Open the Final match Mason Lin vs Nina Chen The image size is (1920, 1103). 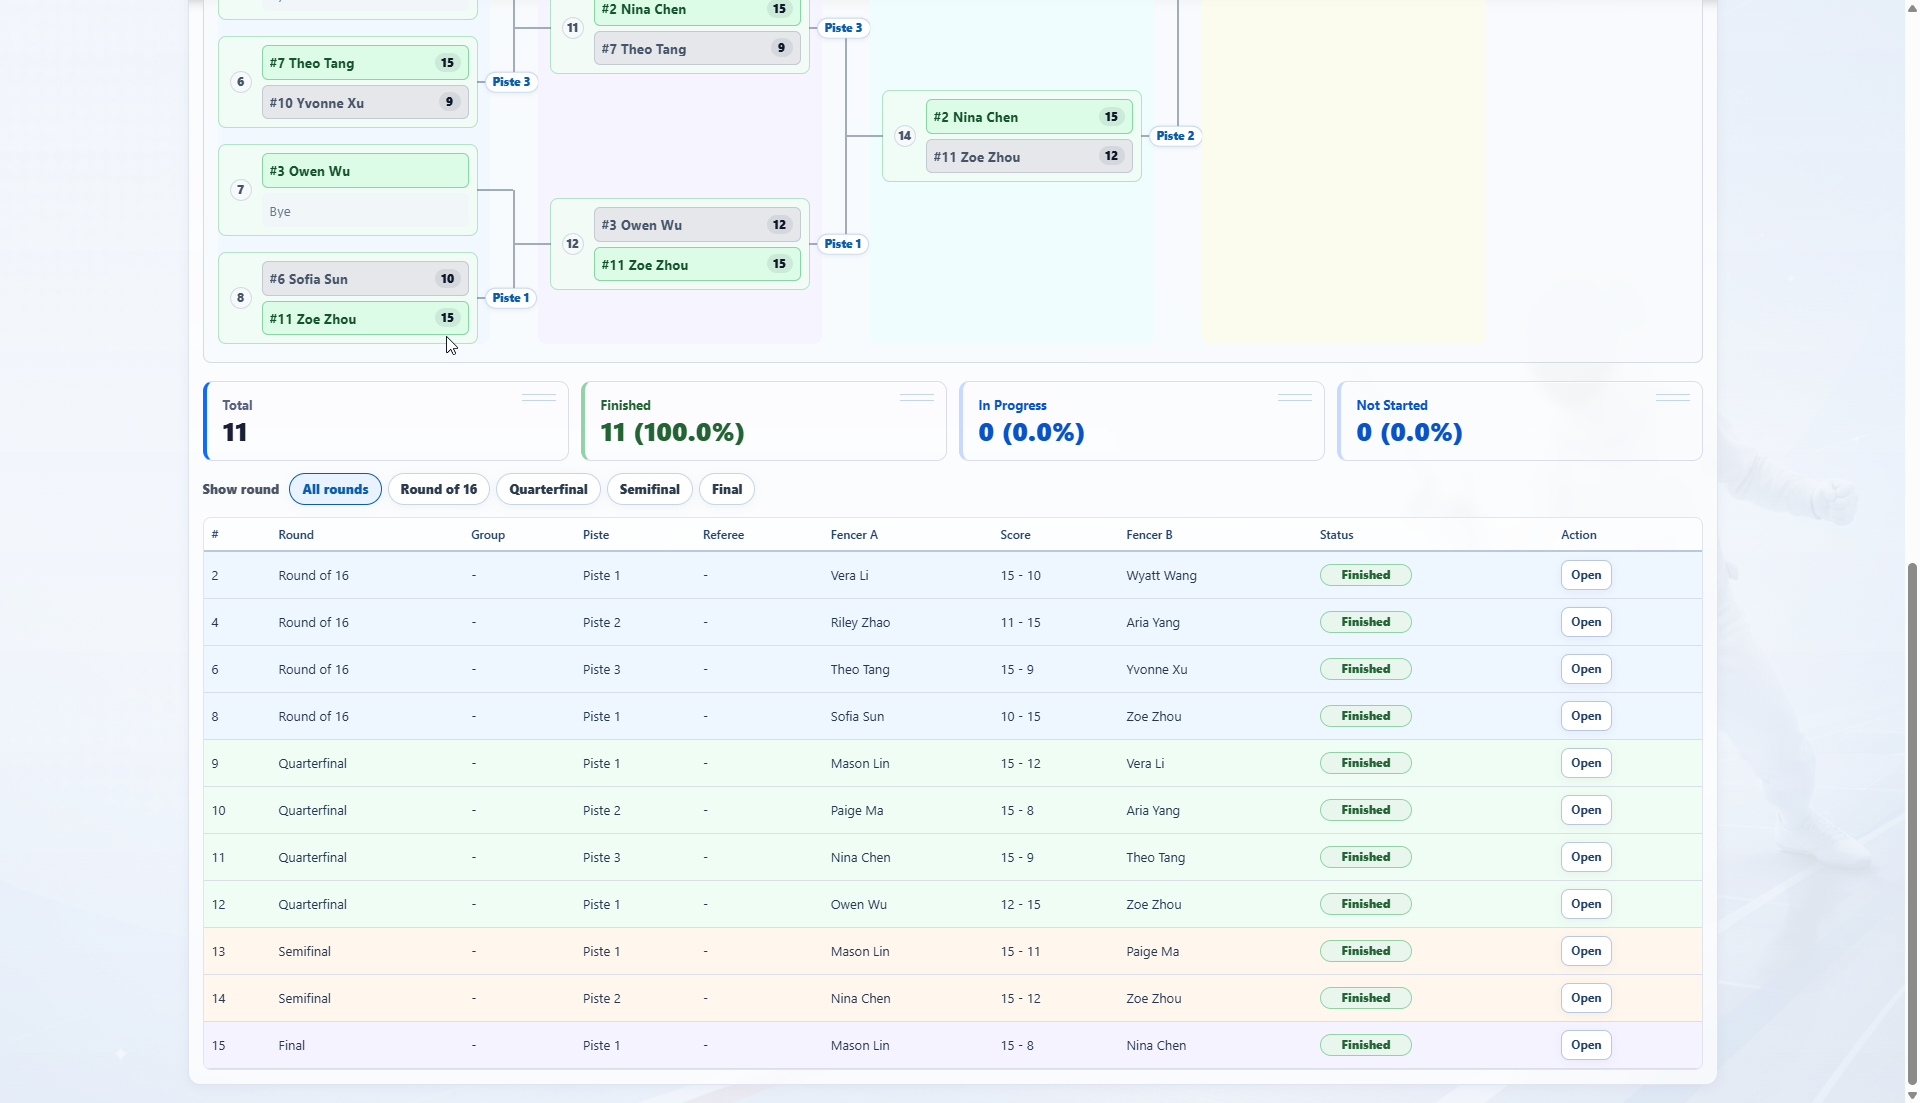click(x=1586, y=1045)
